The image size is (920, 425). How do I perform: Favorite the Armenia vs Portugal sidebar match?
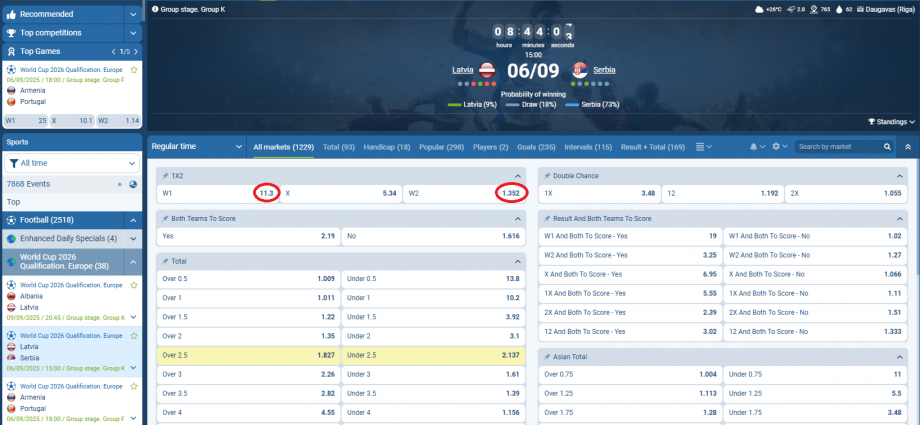point(134,387)
